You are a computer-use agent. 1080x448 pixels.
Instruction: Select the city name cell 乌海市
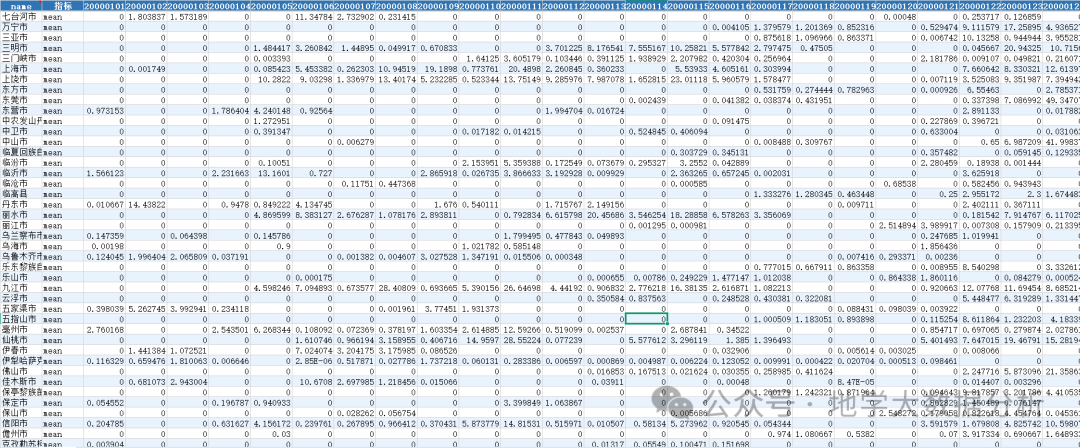[21, 245]
